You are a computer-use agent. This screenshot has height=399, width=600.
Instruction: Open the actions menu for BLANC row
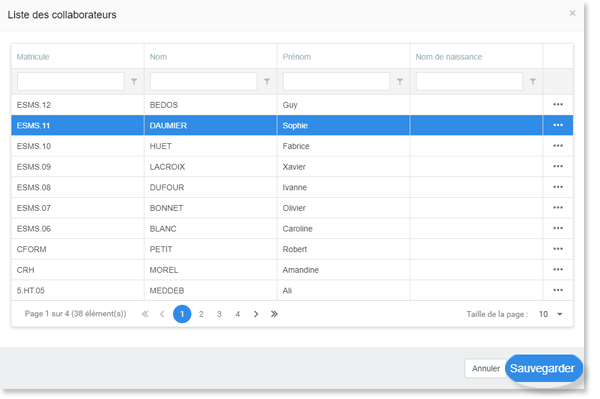558,228
